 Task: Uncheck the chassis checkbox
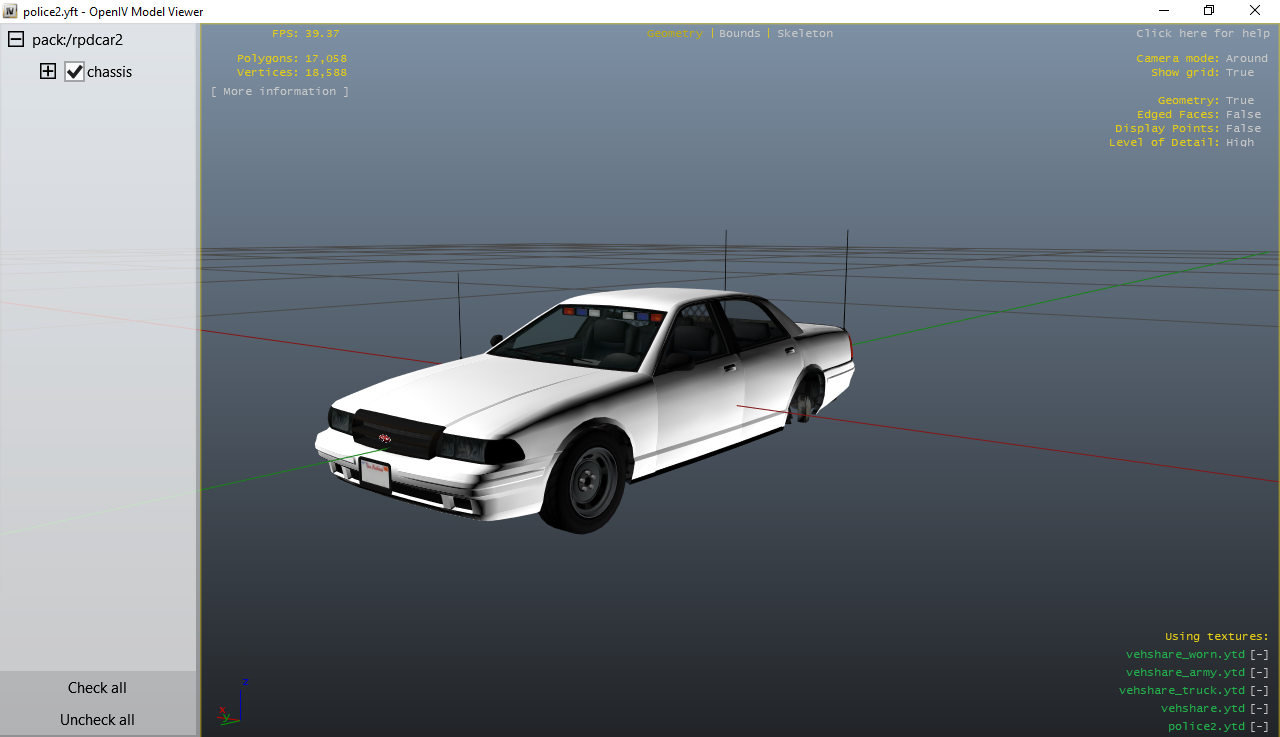(x=74, y=72)
